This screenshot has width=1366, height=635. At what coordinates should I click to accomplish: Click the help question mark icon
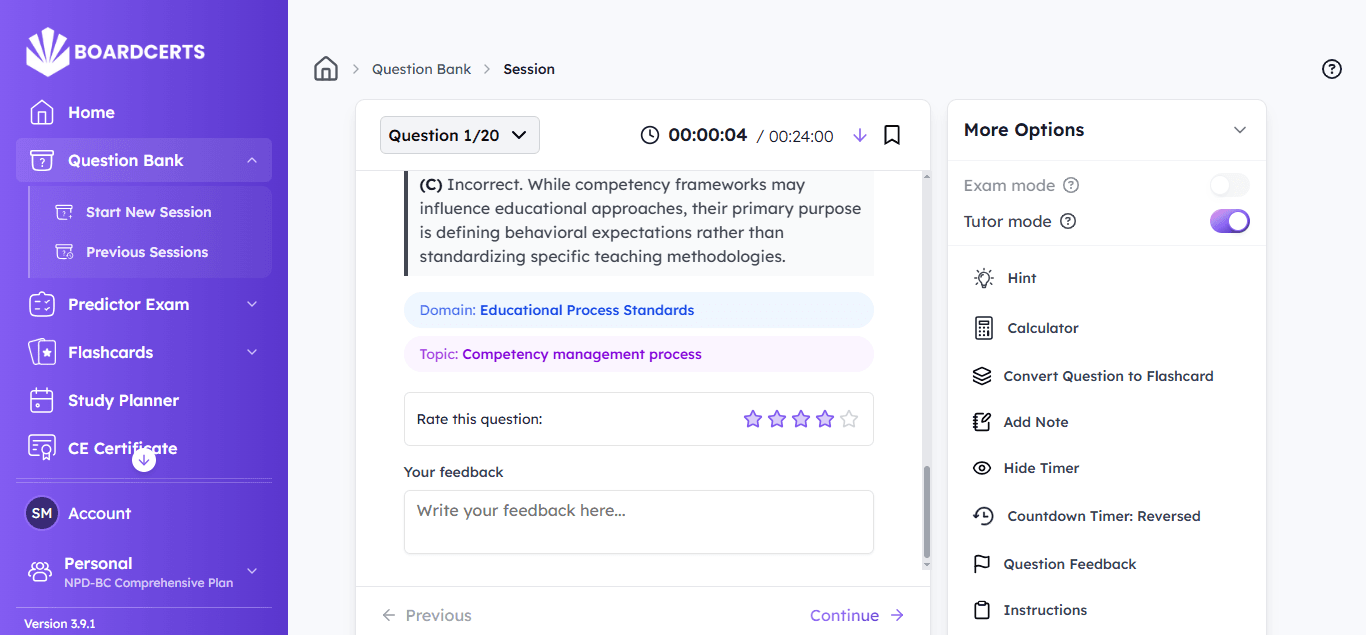click(x=1331, y=69)
